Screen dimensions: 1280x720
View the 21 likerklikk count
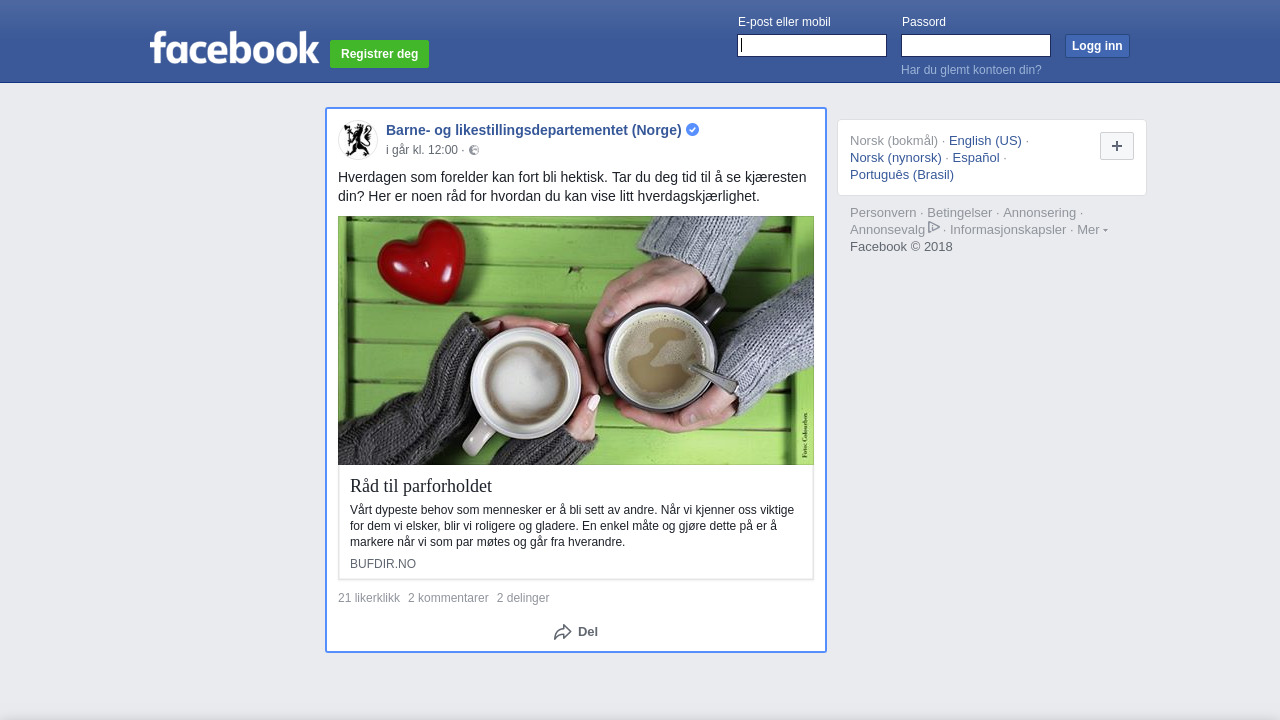368,598
